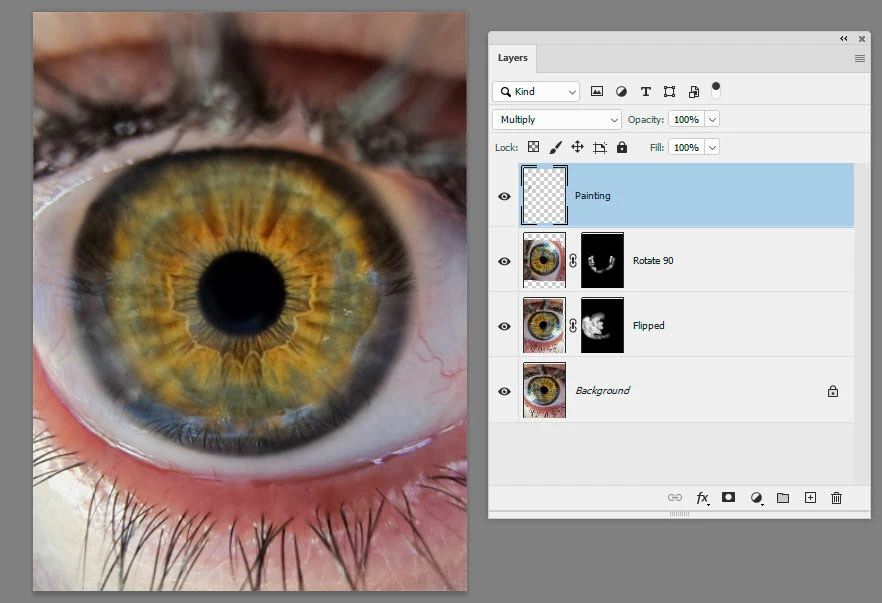Screen dimensions: 882x603
Task: Filter layers by shape layers icon
Action: (x=669, y=91)
